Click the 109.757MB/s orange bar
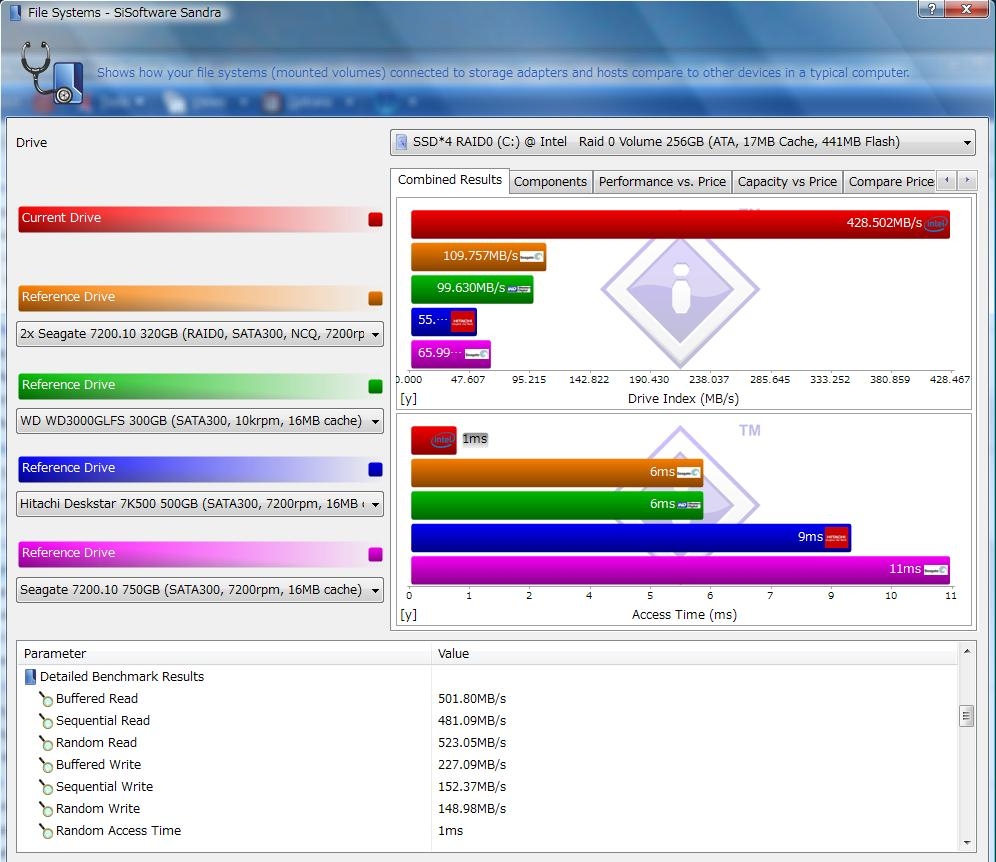Screen dimensions: 996x862 (478, 257)
